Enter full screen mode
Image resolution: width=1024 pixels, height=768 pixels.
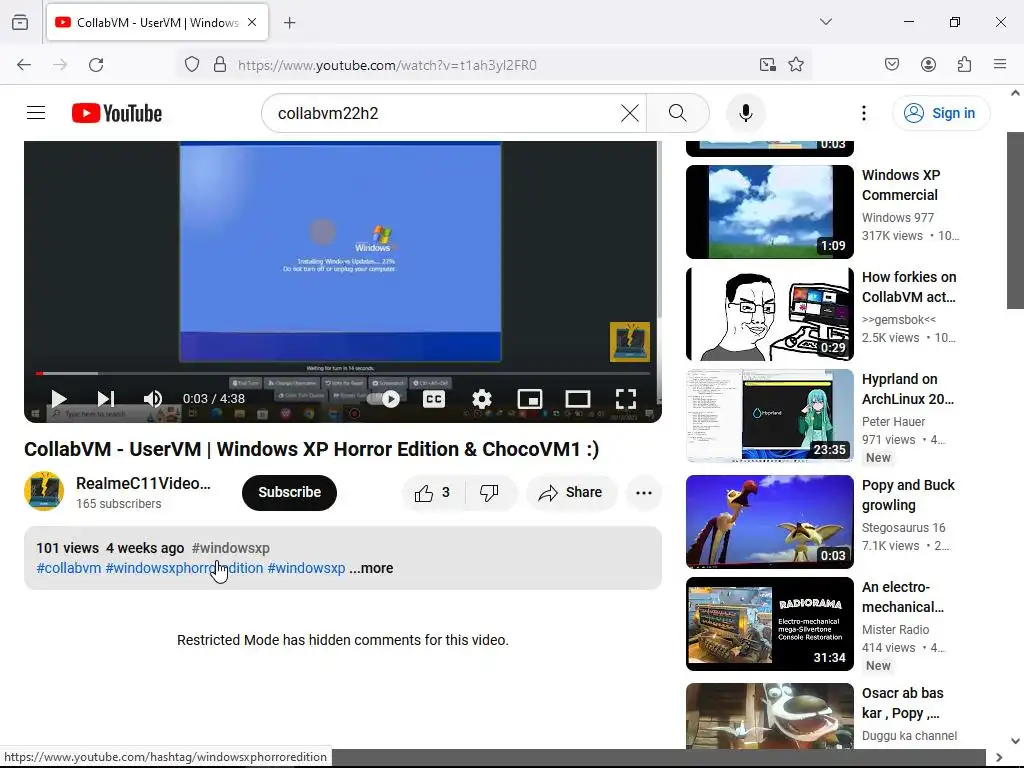pyautogui.click(x=626, y=398)
